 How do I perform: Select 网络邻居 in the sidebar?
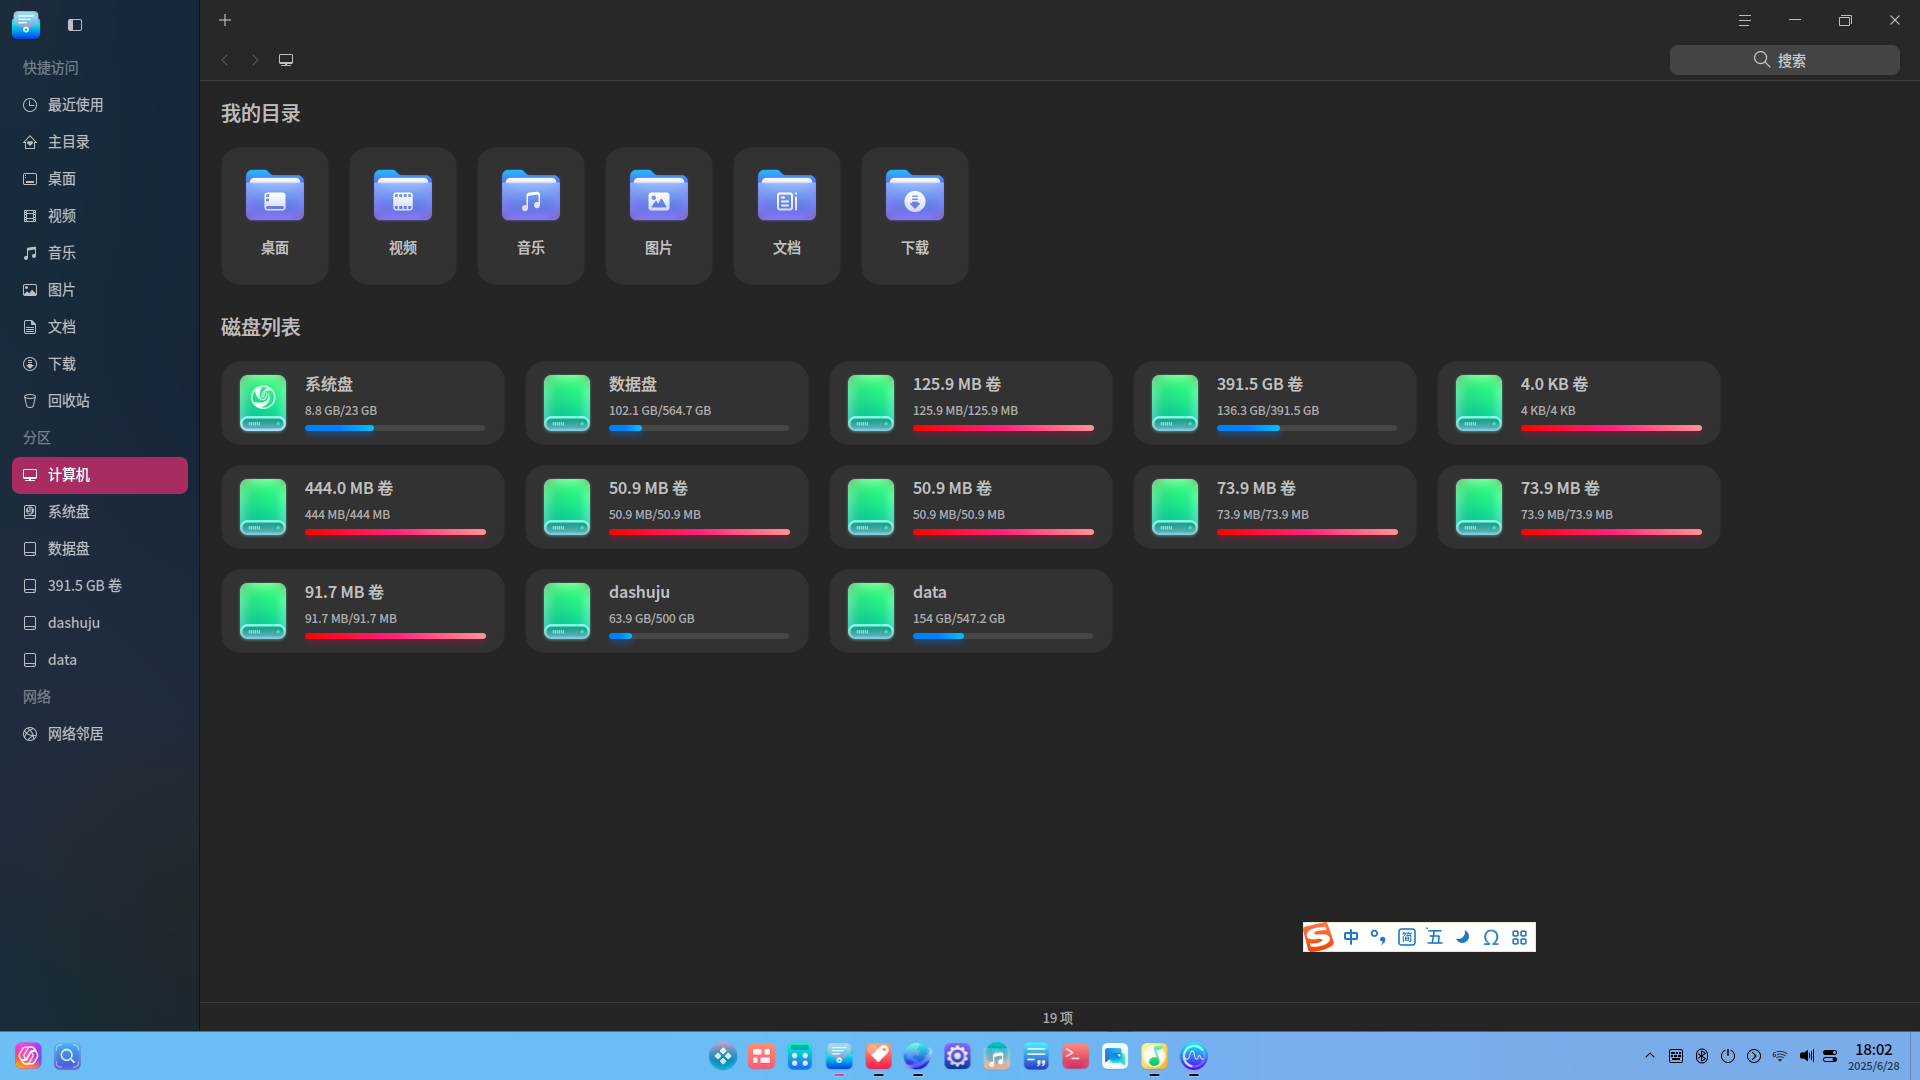[100, 734]
